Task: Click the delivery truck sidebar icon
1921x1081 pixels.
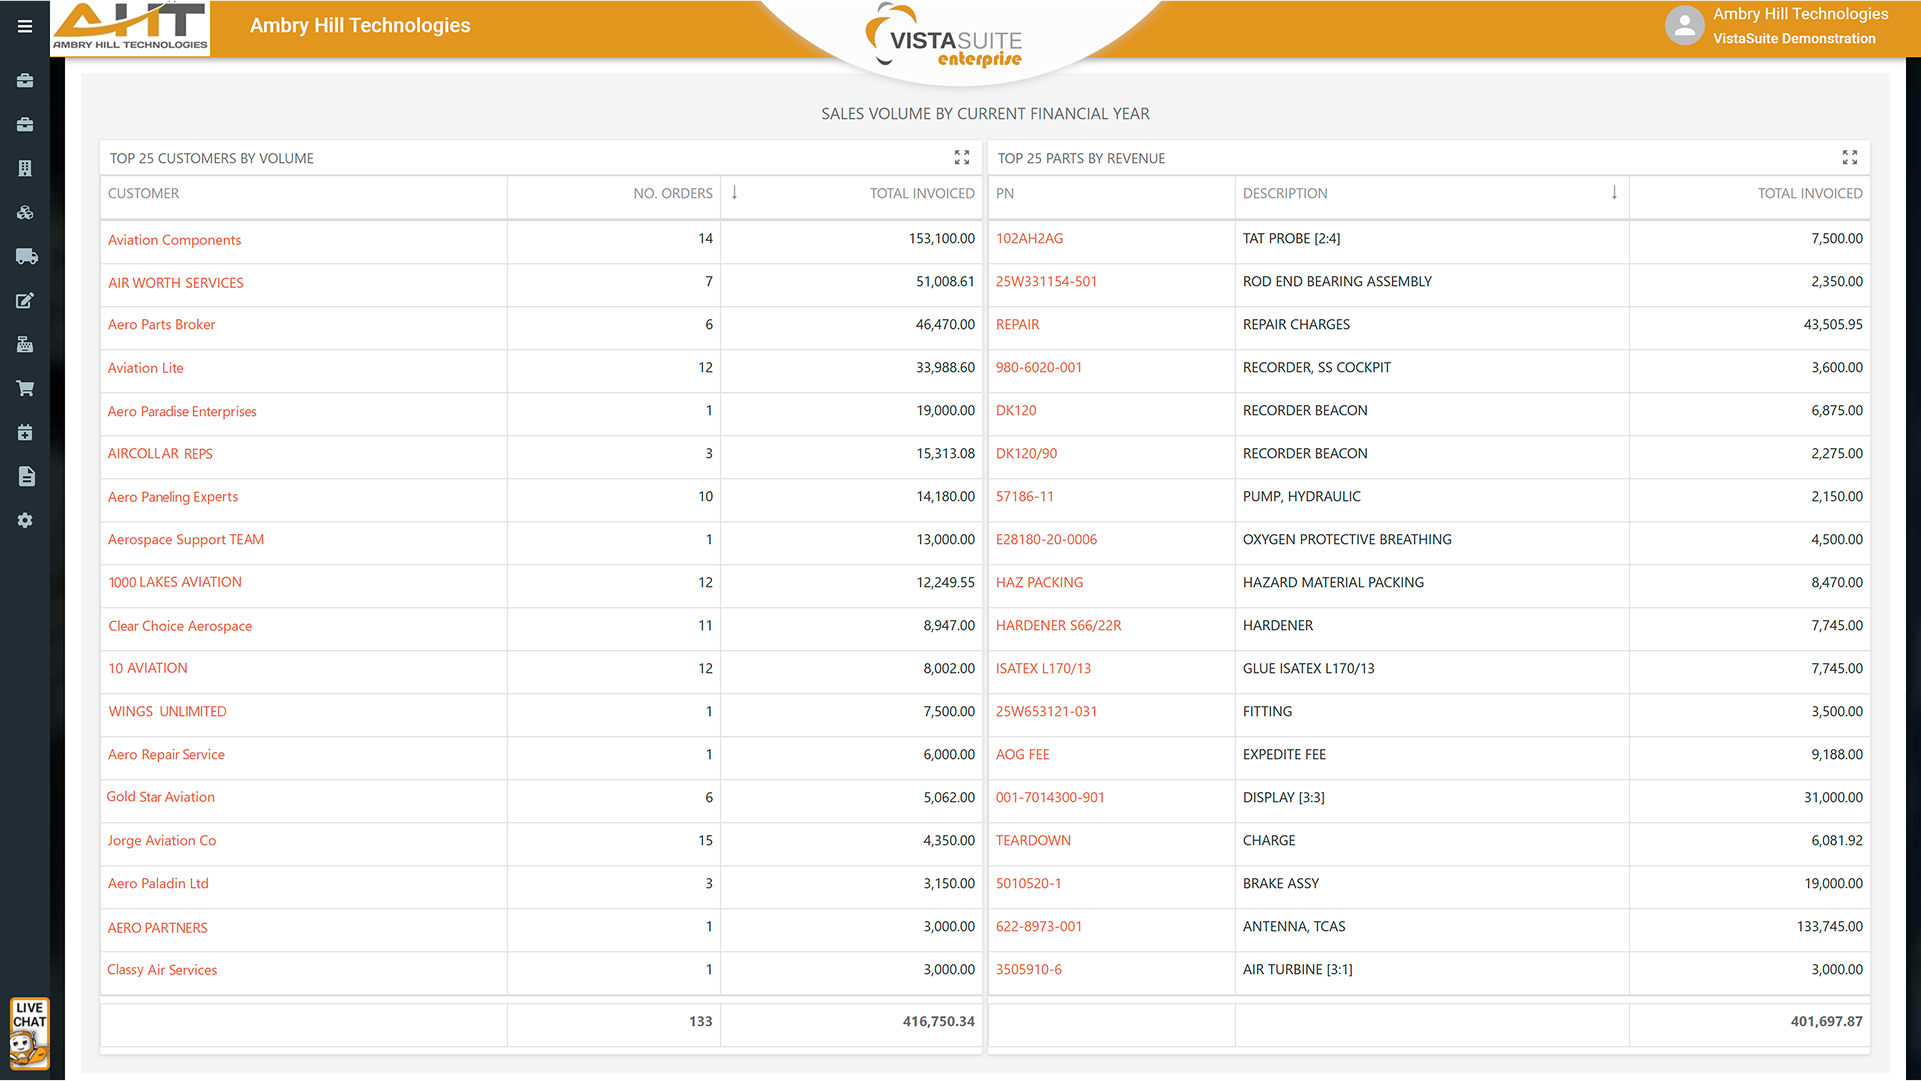Action: (26, 257)
